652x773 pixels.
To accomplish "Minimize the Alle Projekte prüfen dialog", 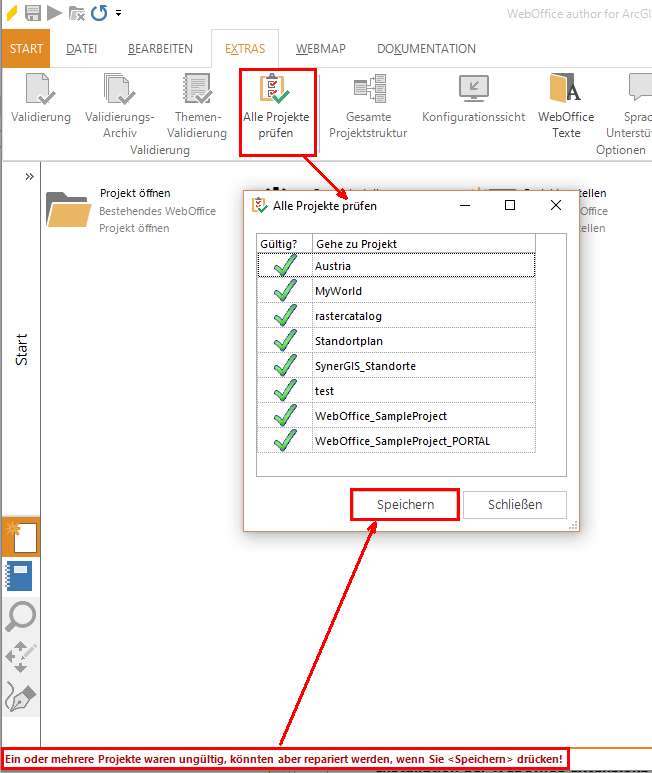I will tap(465, 206).
